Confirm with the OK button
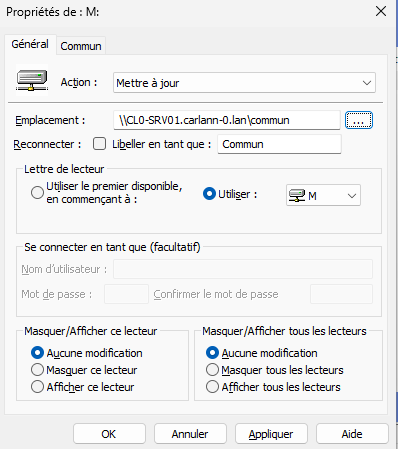 [x=109, y=434]
